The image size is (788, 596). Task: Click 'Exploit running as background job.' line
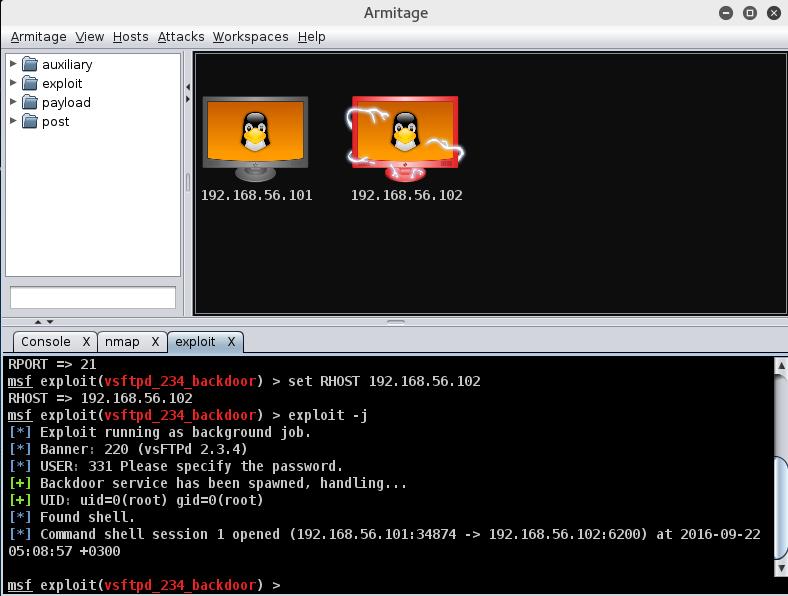pyautogui.click(x=160, y=432)
